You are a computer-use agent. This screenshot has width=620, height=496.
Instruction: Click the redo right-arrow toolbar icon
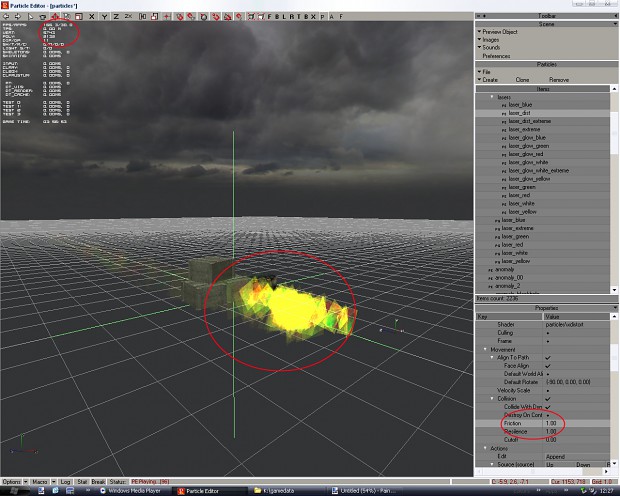point(18,17)
